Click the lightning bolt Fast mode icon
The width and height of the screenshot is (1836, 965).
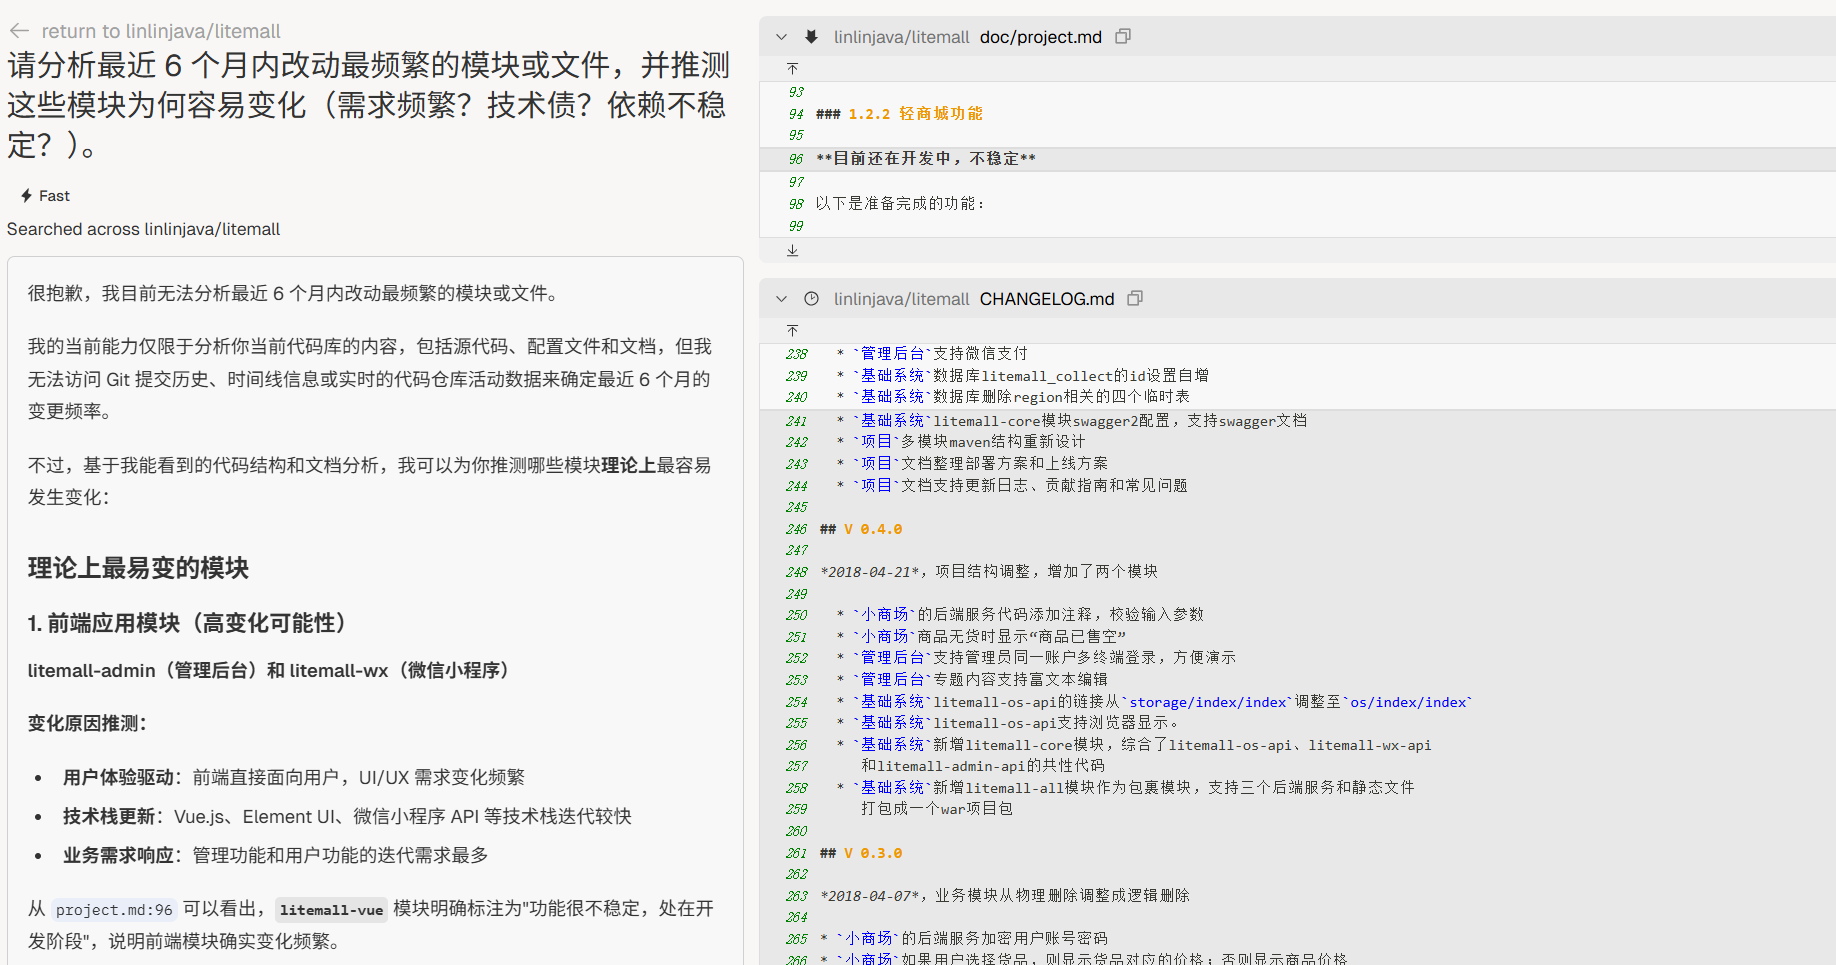click(x=27, y=196)
